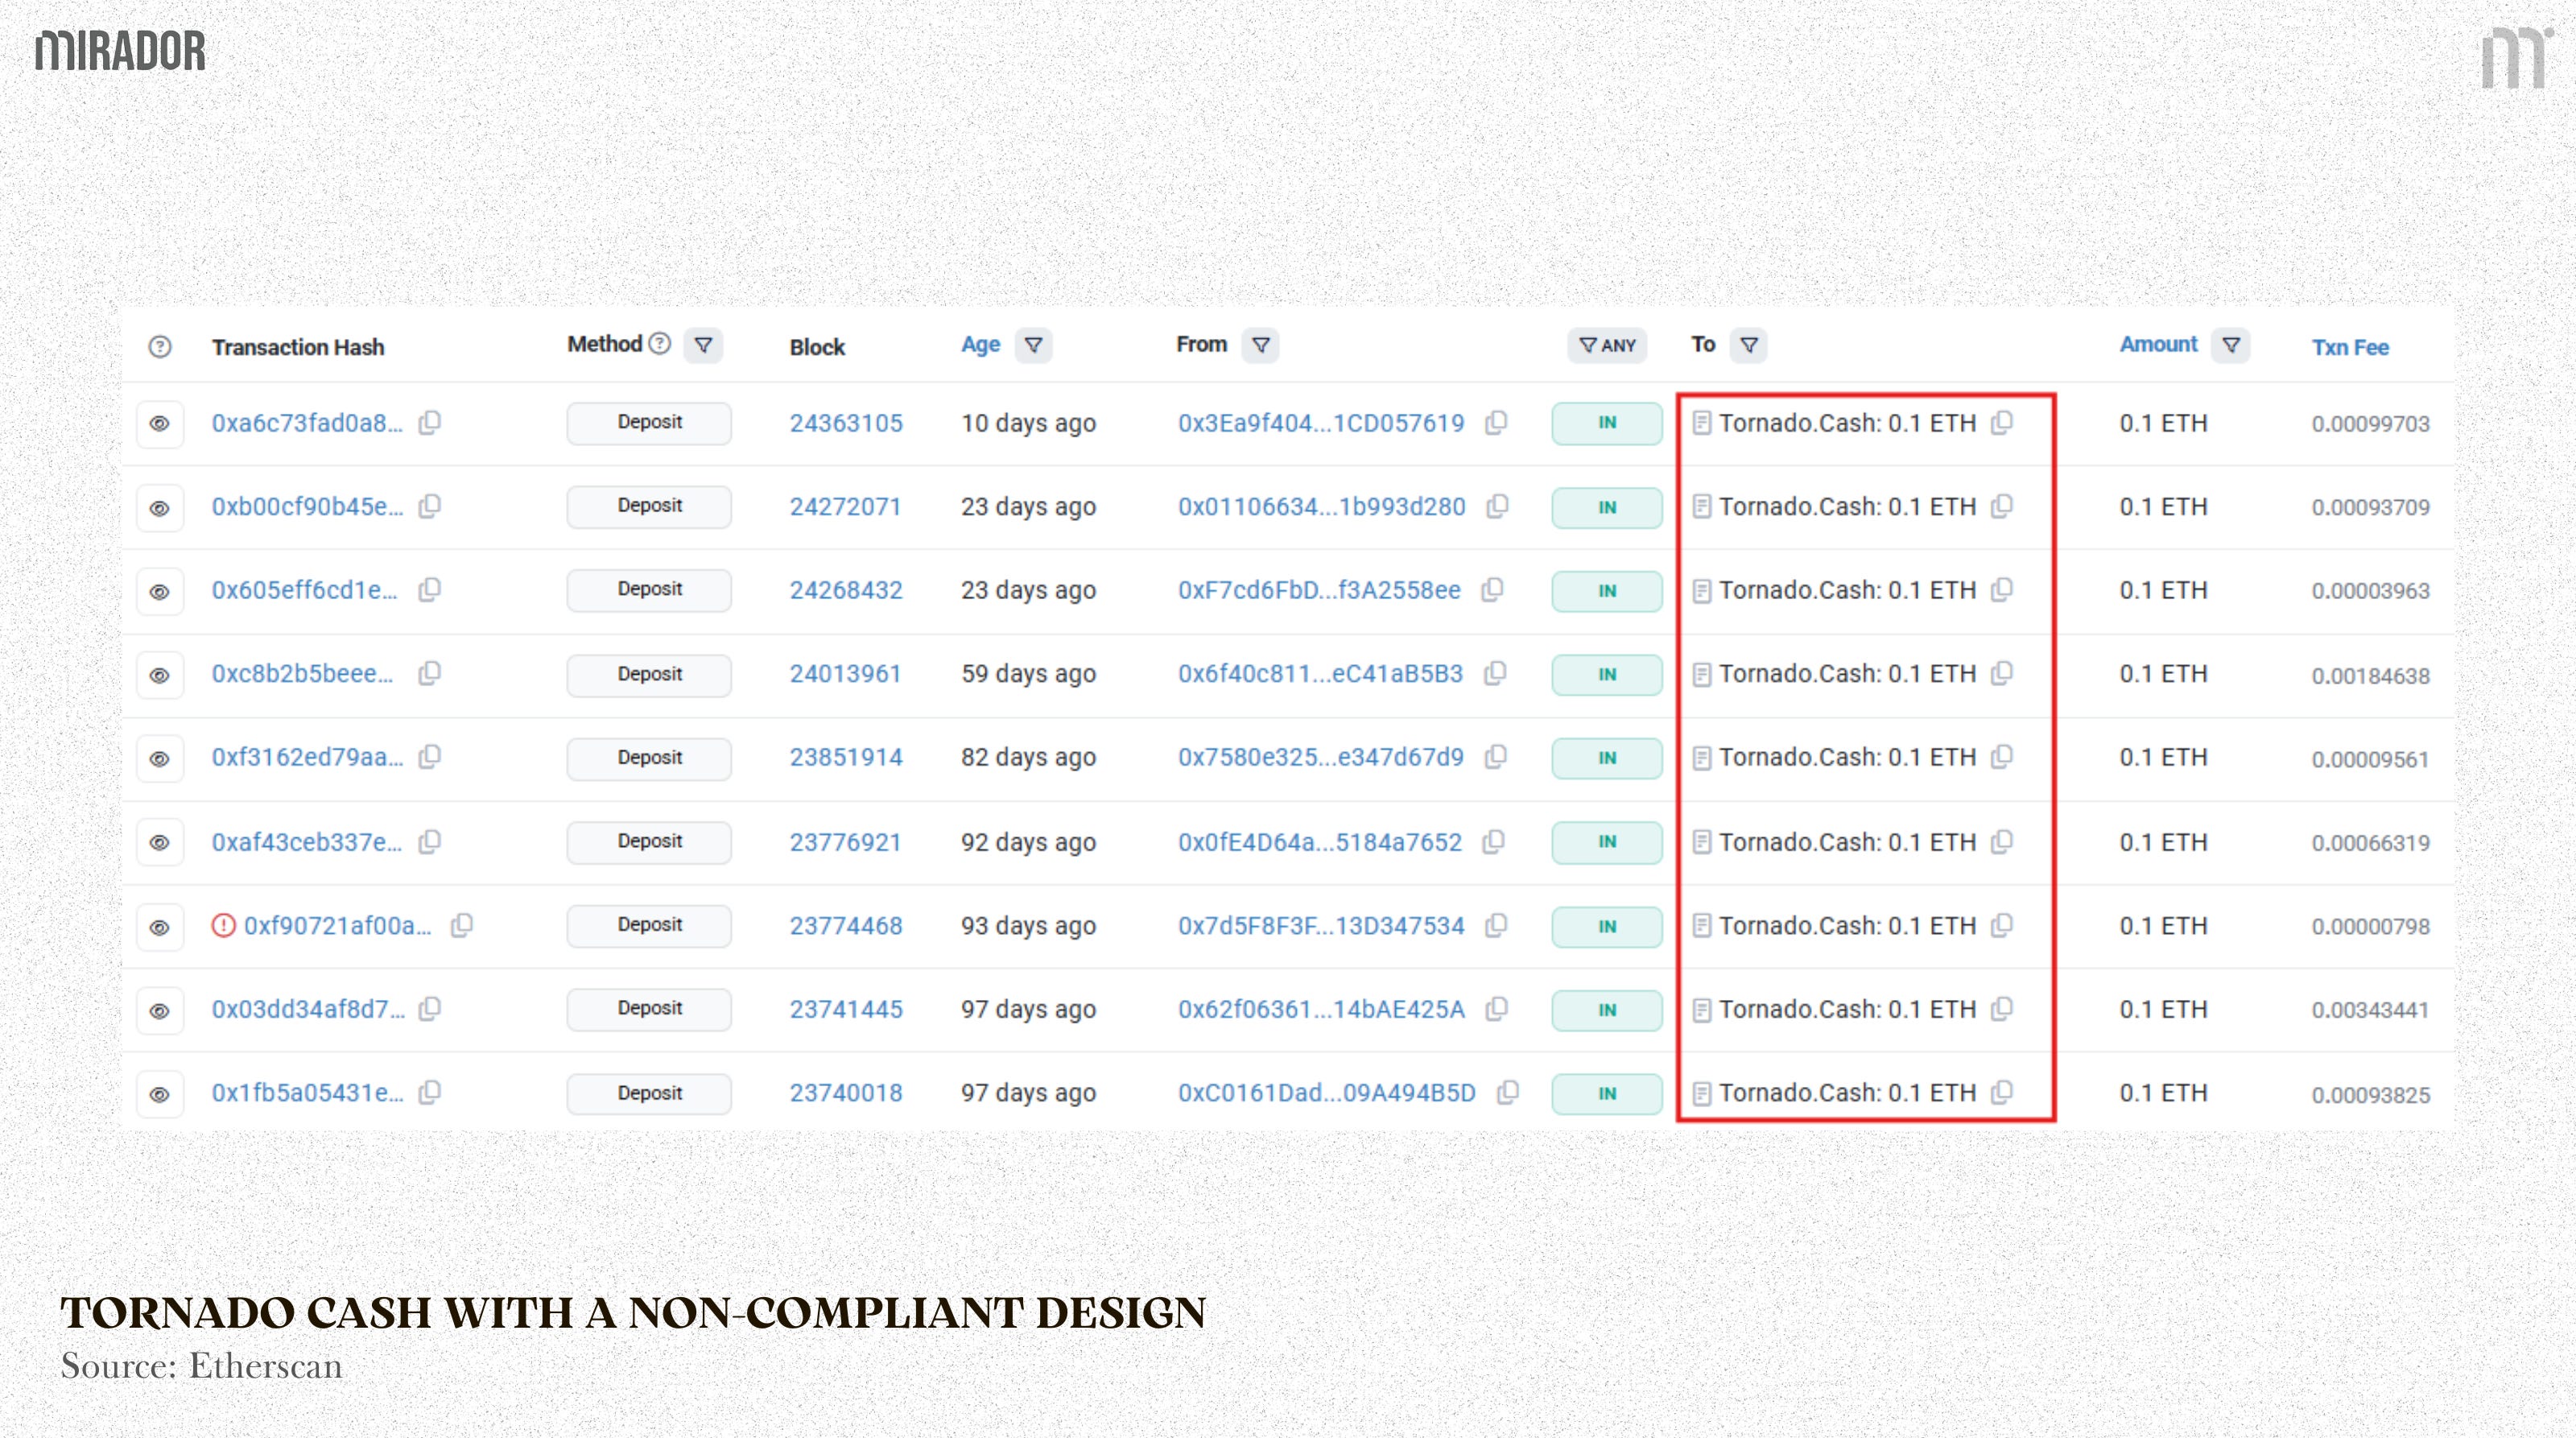Copy Tornado.Cash address in first row
This screenshot has width=2576, height=1438.
pos(2001,423)
